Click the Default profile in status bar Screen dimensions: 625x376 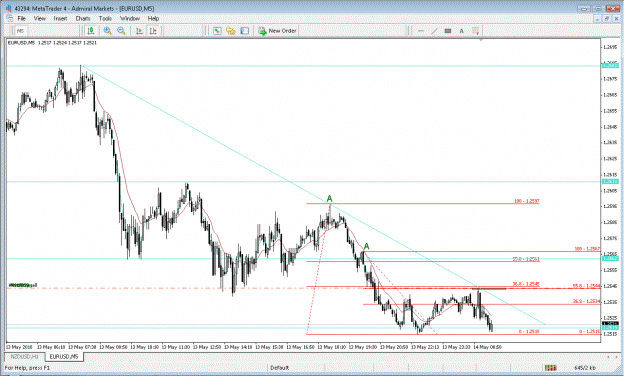coord(279,368)
